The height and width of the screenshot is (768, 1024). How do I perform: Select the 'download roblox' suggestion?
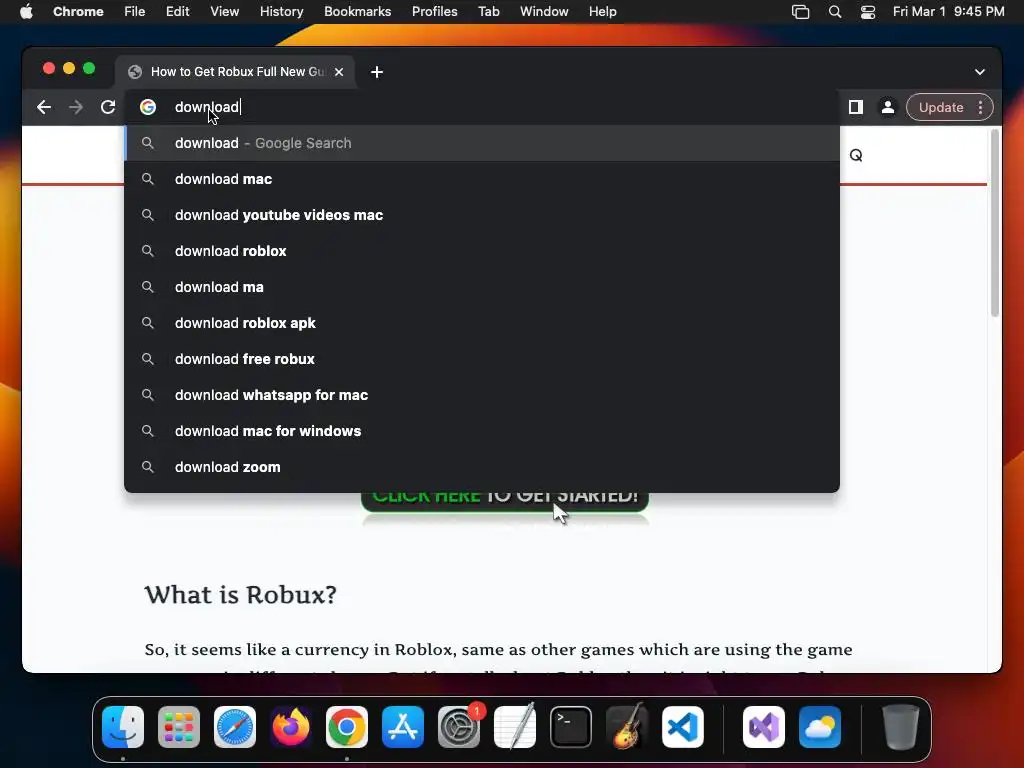click(482, 251)
